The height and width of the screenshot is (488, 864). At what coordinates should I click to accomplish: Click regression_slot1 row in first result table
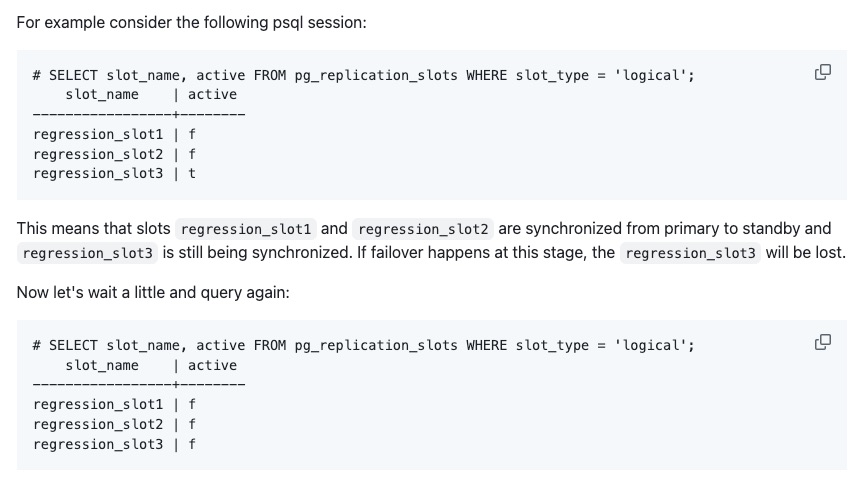pyautogui.click(x=113, y=134)
